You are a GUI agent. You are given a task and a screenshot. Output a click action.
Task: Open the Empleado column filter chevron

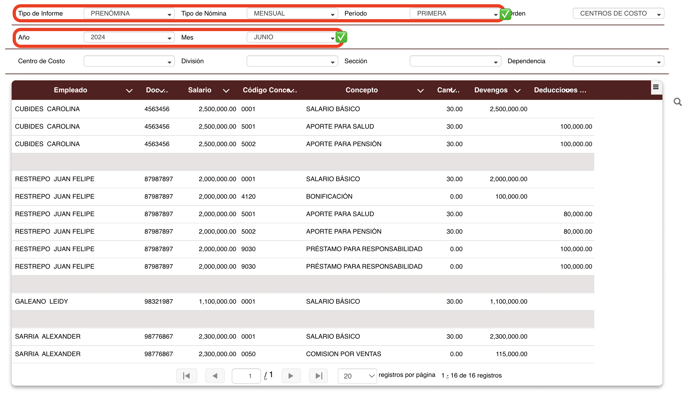[x=129, y=91]
